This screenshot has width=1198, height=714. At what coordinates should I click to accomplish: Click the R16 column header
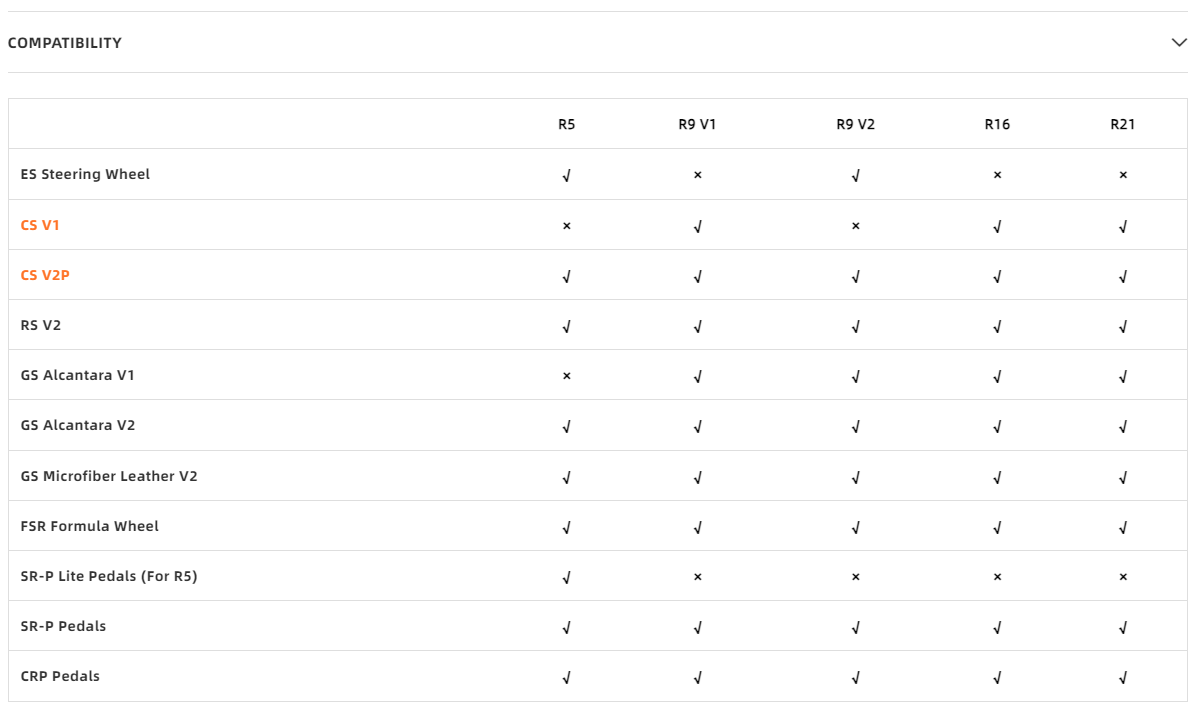pos(997,125)
